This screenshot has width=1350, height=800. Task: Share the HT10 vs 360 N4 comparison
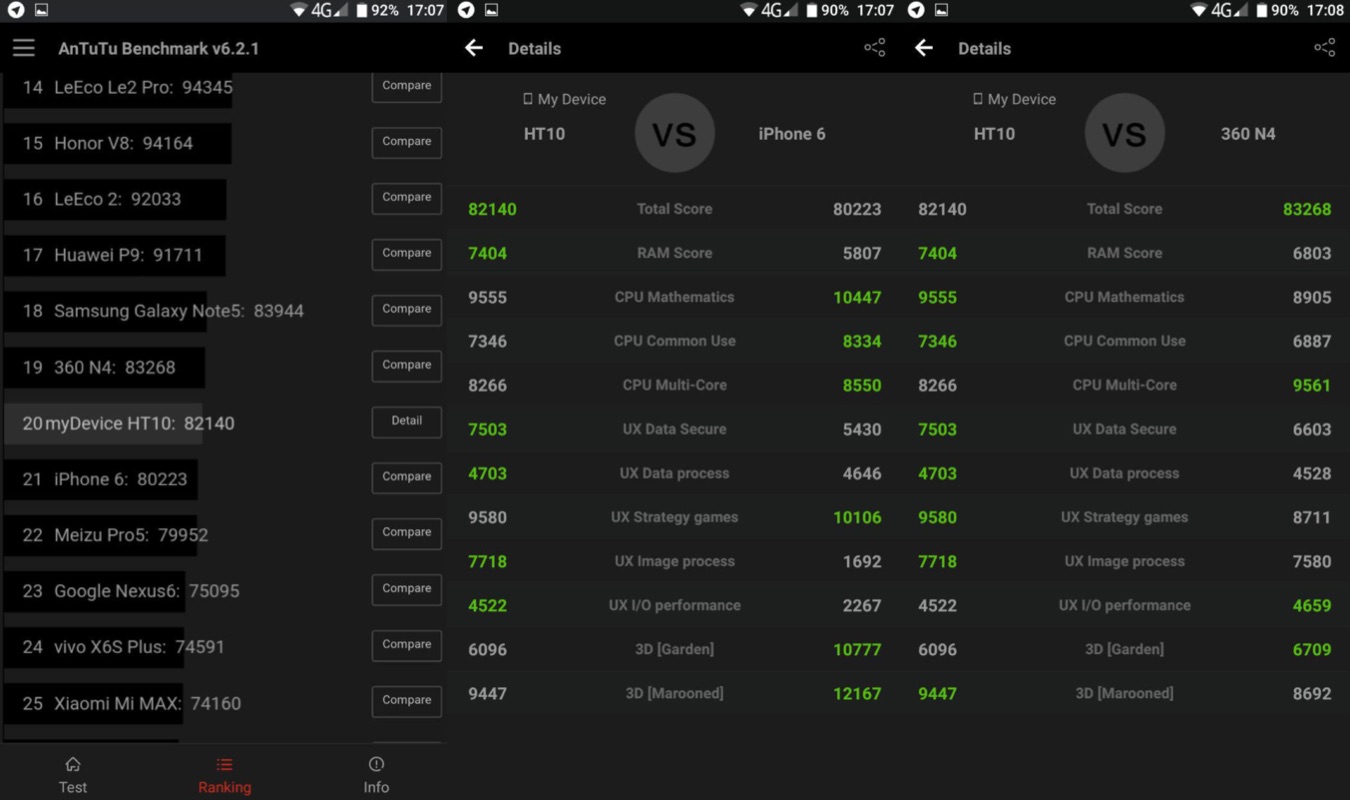1325,48
